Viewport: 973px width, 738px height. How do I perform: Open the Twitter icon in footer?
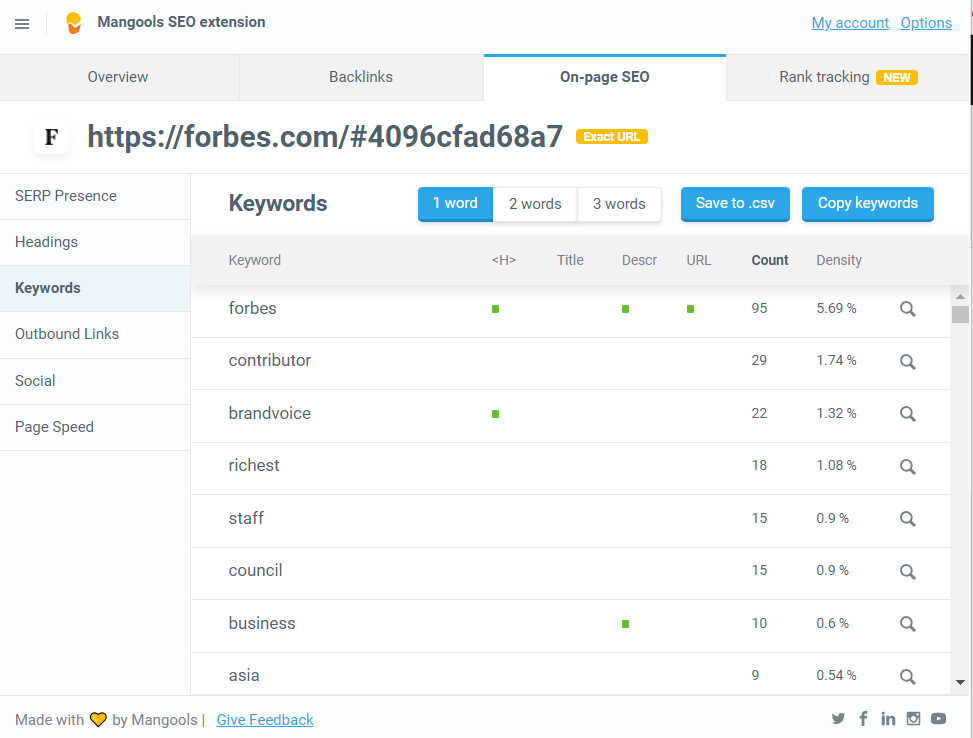click(x=838, y=719)
